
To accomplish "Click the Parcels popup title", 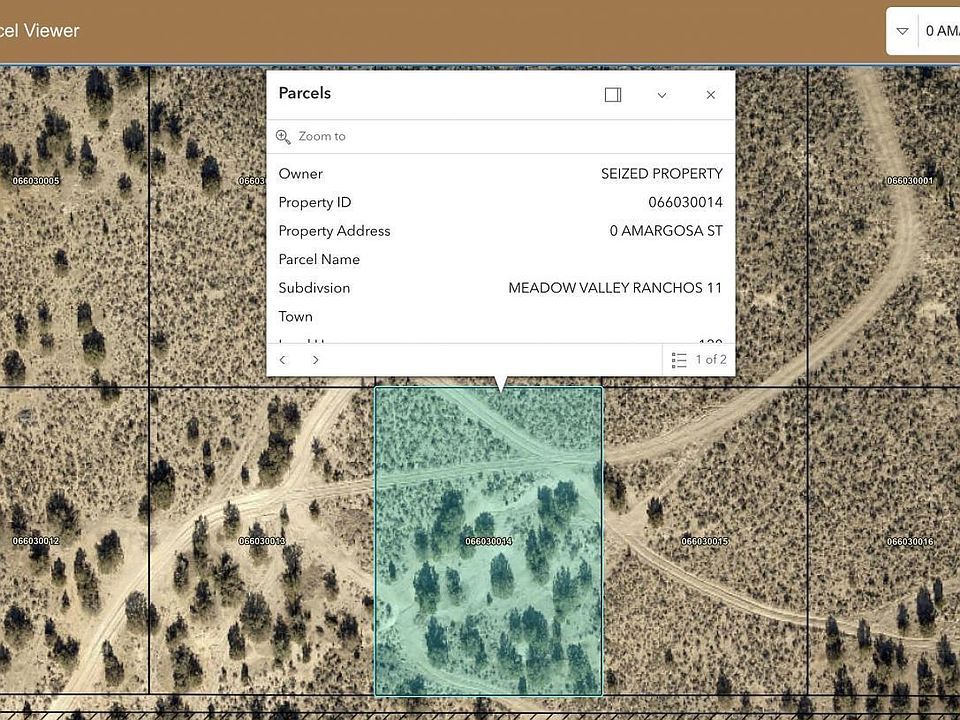I will click(x=305, y=93).
